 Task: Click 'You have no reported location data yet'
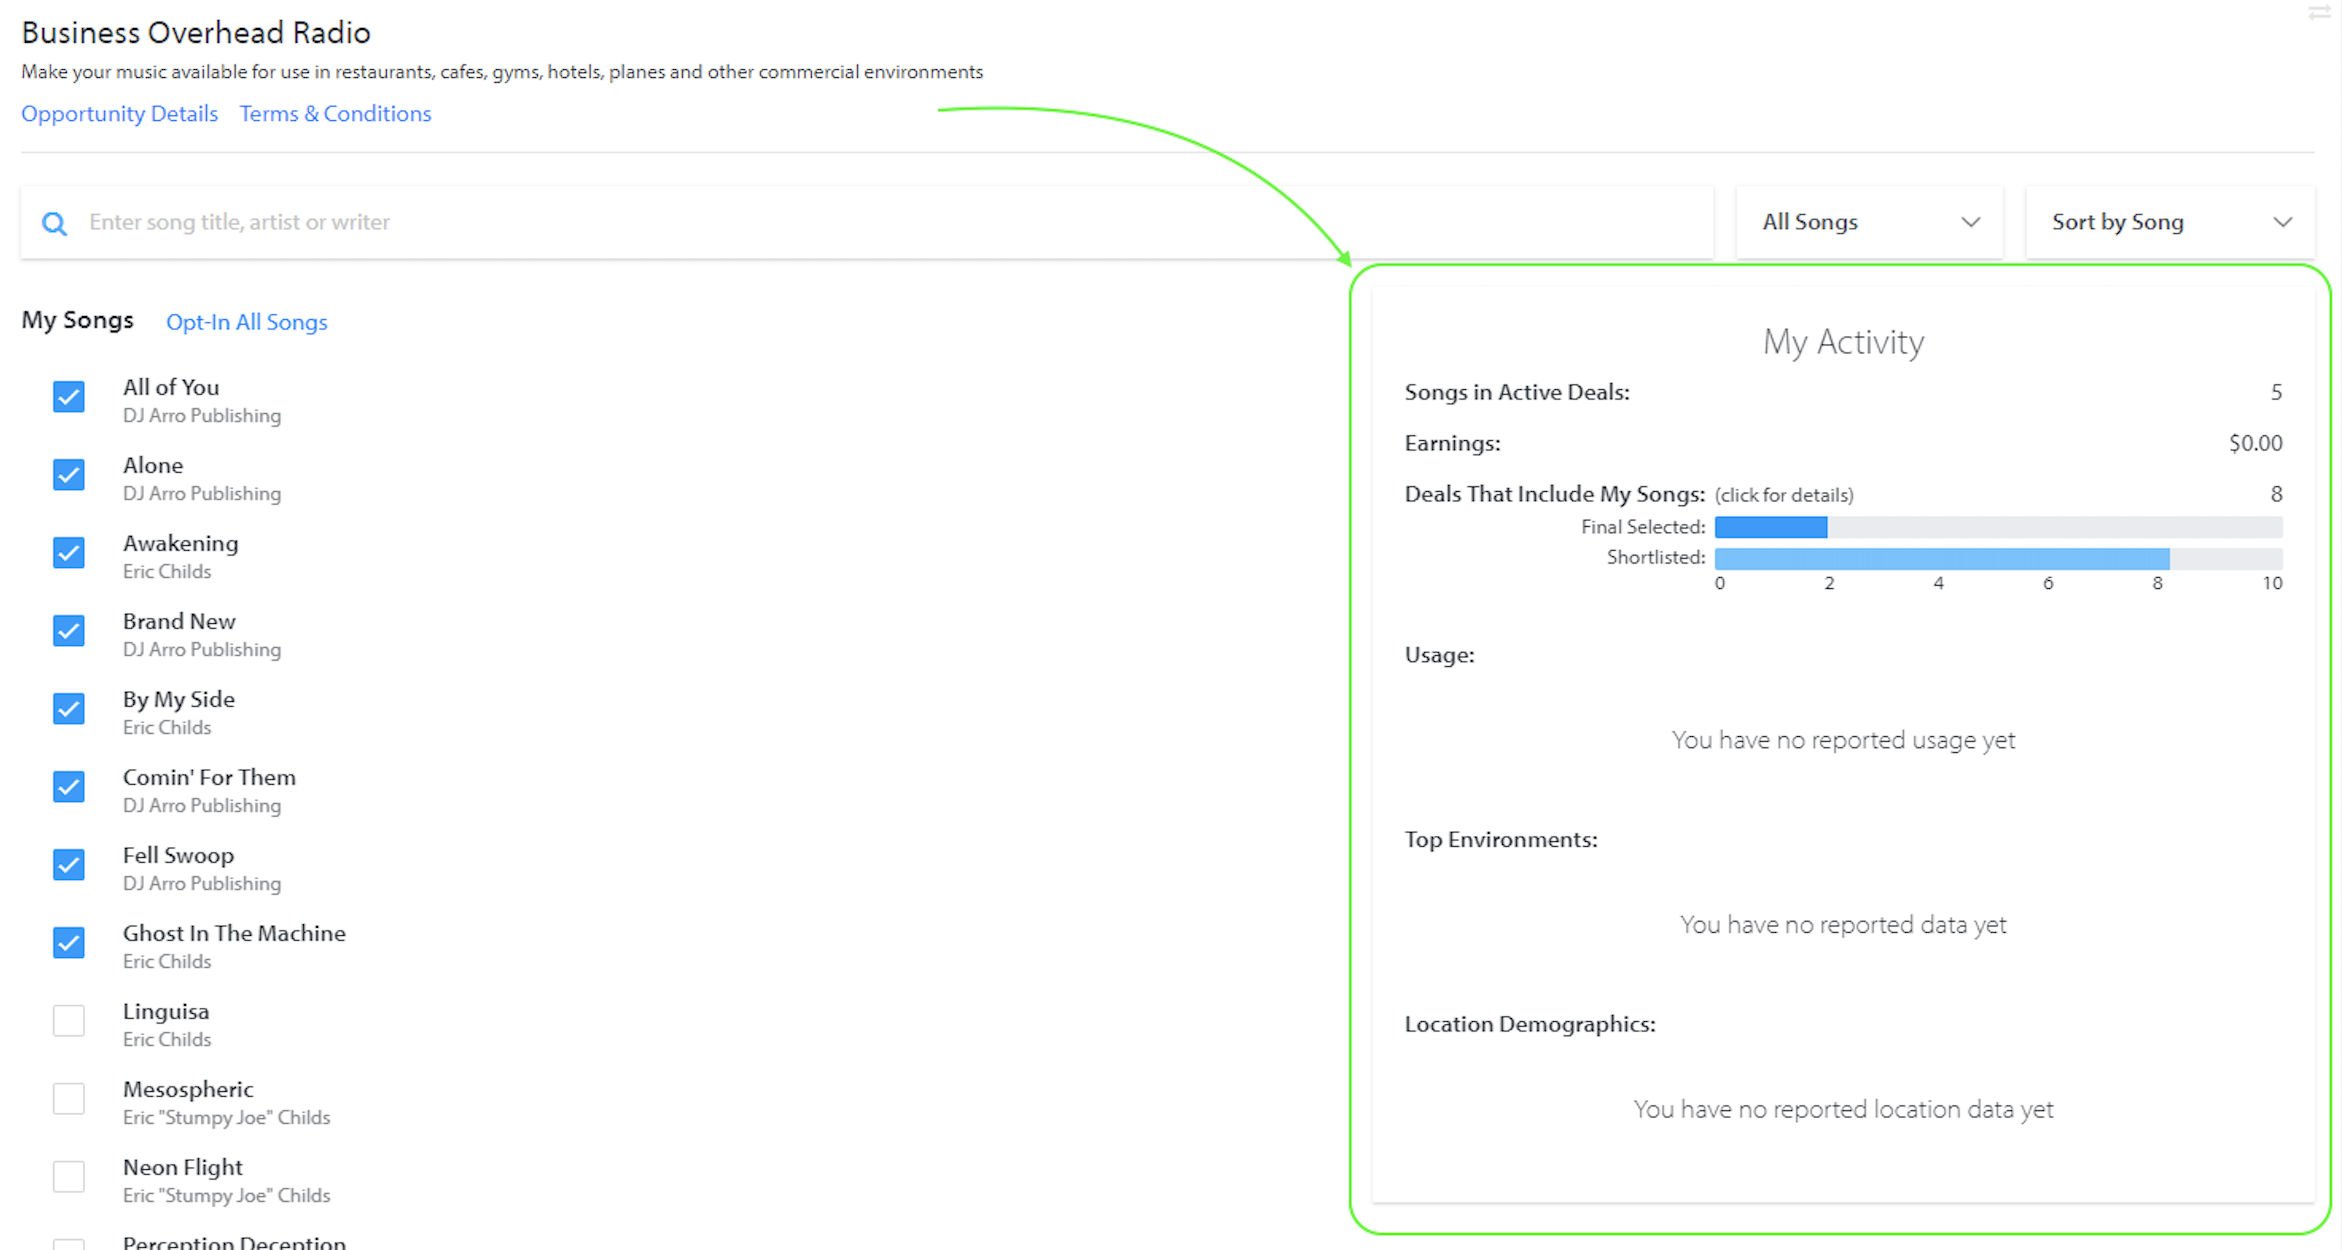(x=1843, y=1109)
